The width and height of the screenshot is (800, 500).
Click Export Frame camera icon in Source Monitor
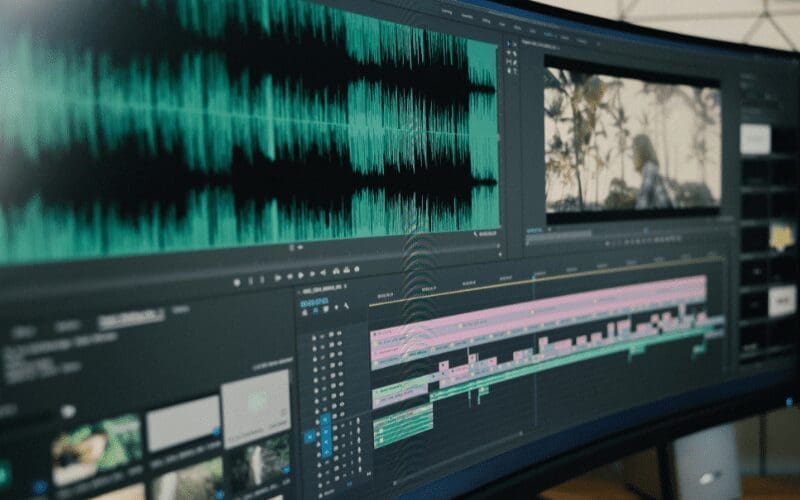coord(357,269)
